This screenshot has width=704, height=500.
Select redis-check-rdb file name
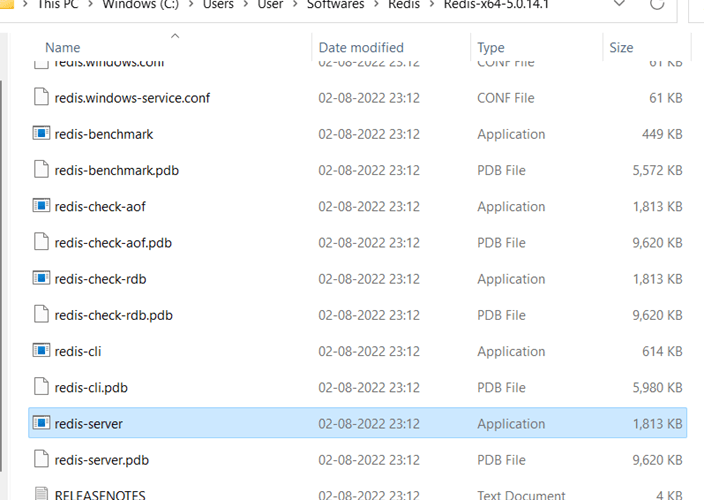pos(100,279)
